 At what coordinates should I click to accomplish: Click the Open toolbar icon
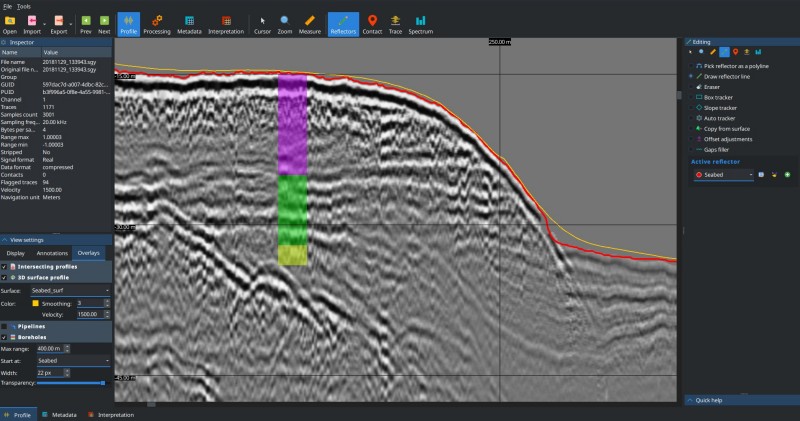coord(10,24)
